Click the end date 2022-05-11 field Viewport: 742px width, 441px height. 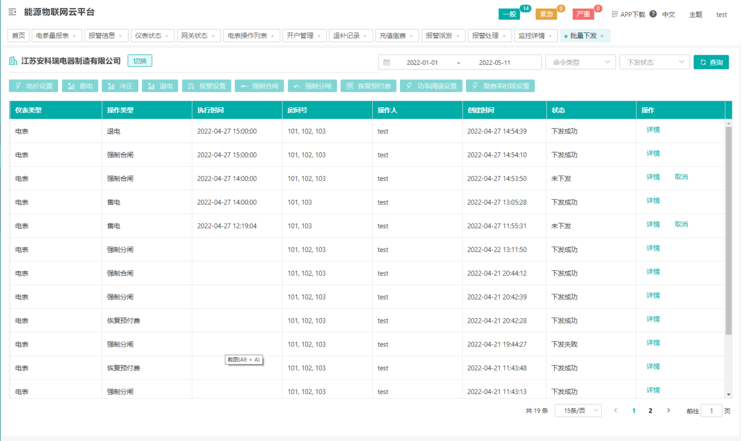tap(494, 62)
